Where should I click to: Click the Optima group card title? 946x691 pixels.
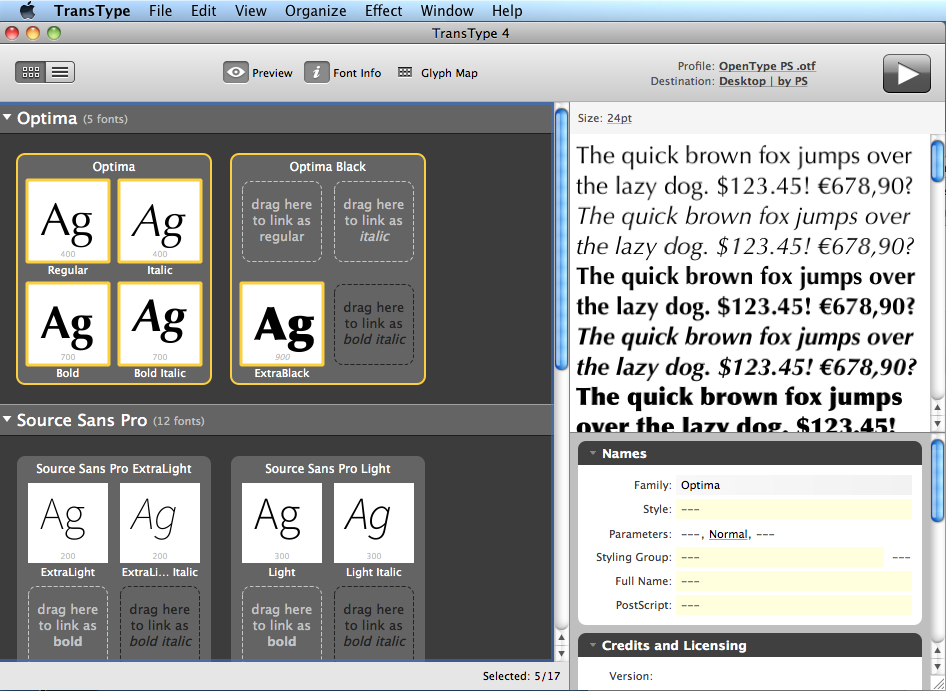click(x=114, y=167)
